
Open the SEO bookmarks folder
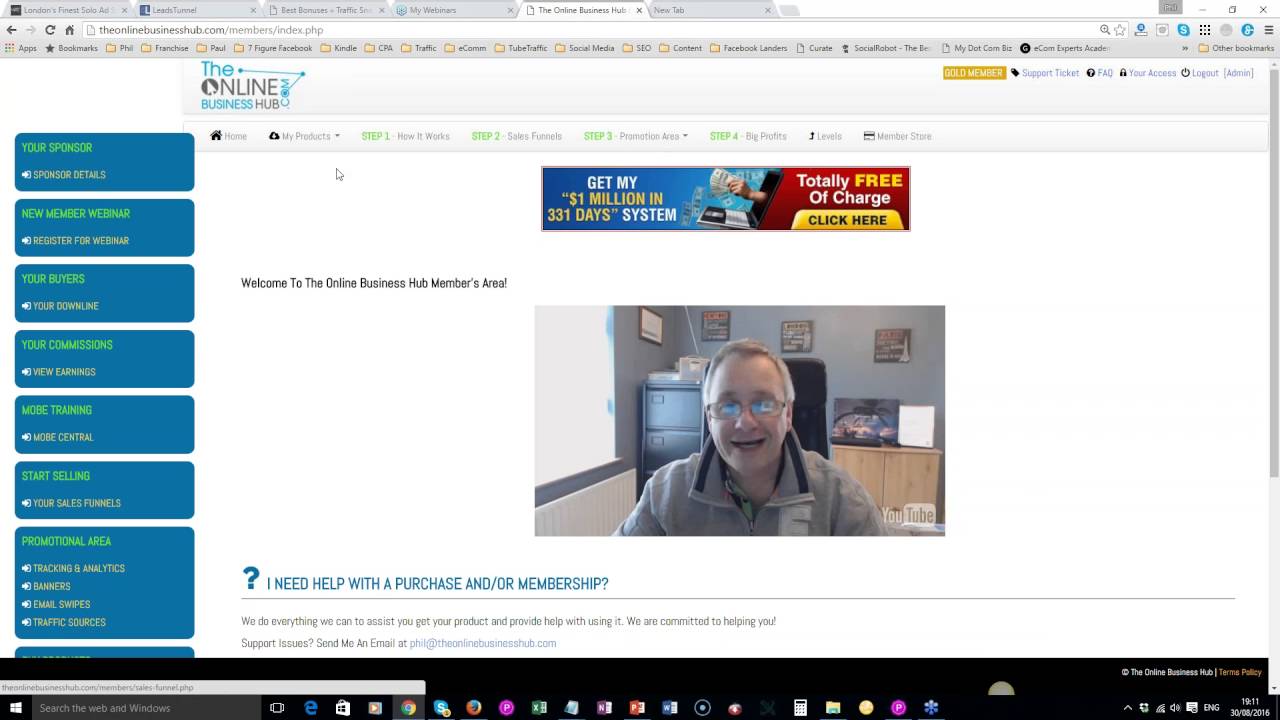pos(637,48)
